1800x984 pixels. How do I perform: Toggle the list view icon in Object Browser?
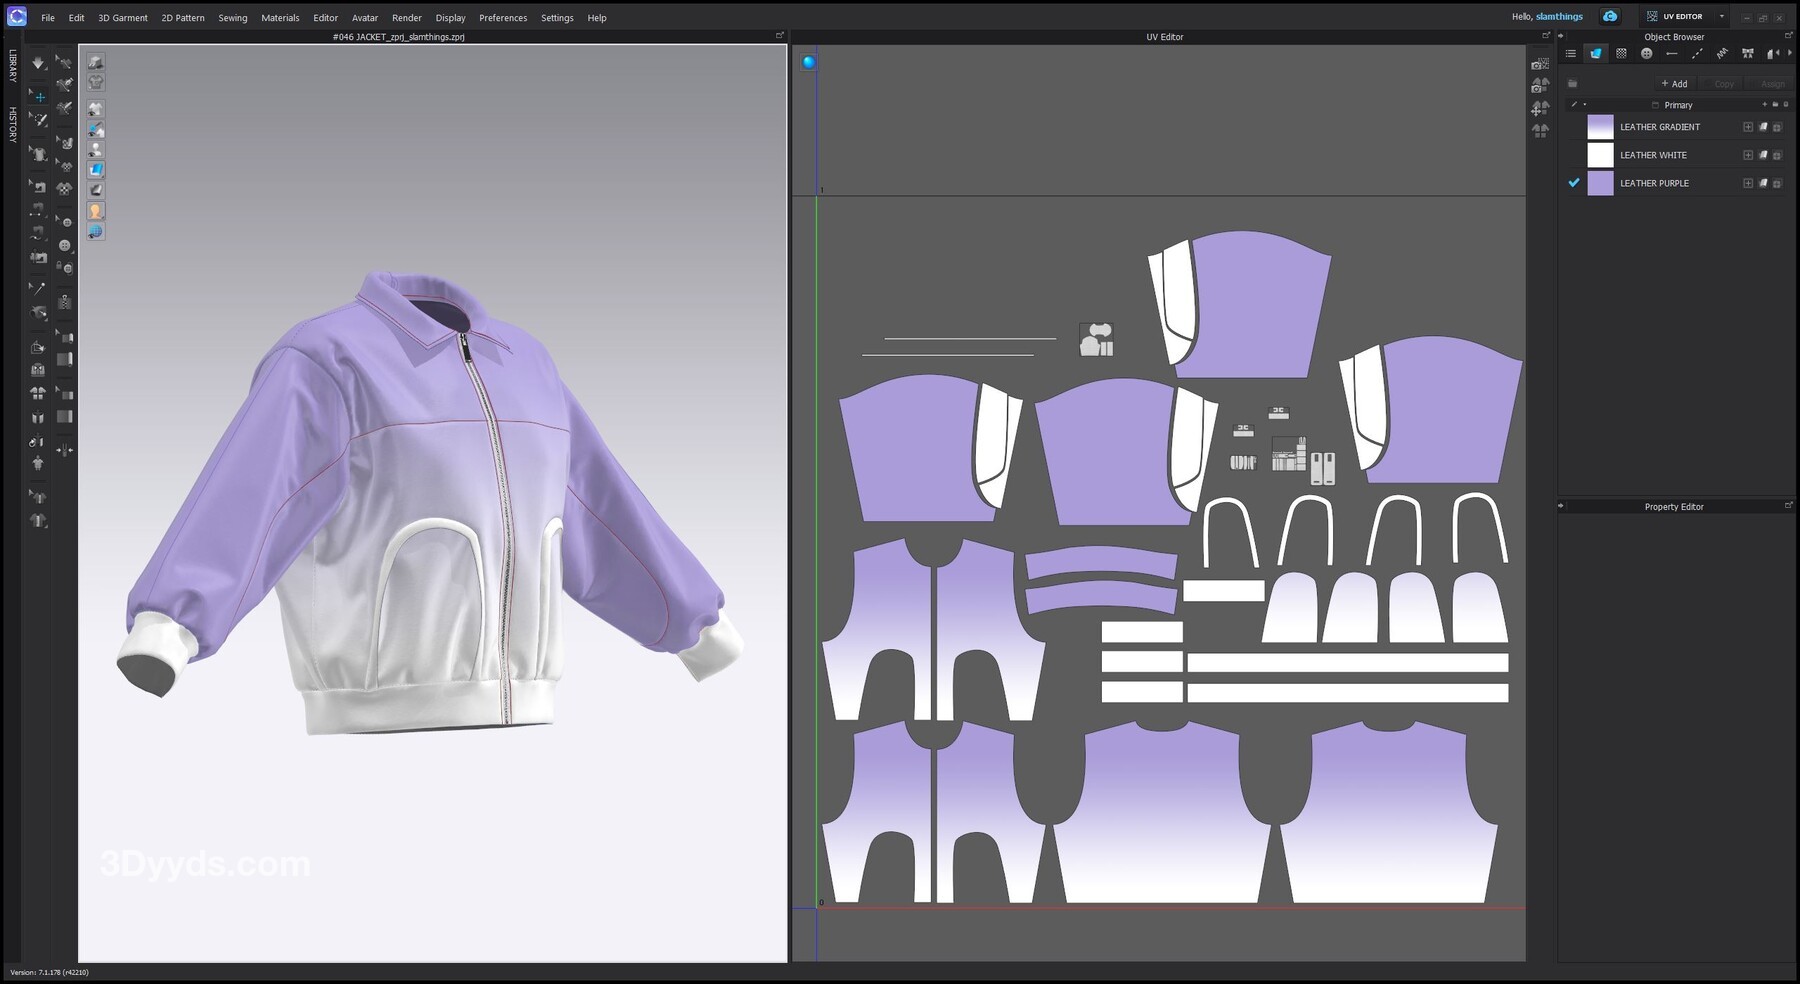pos(1571,54)
